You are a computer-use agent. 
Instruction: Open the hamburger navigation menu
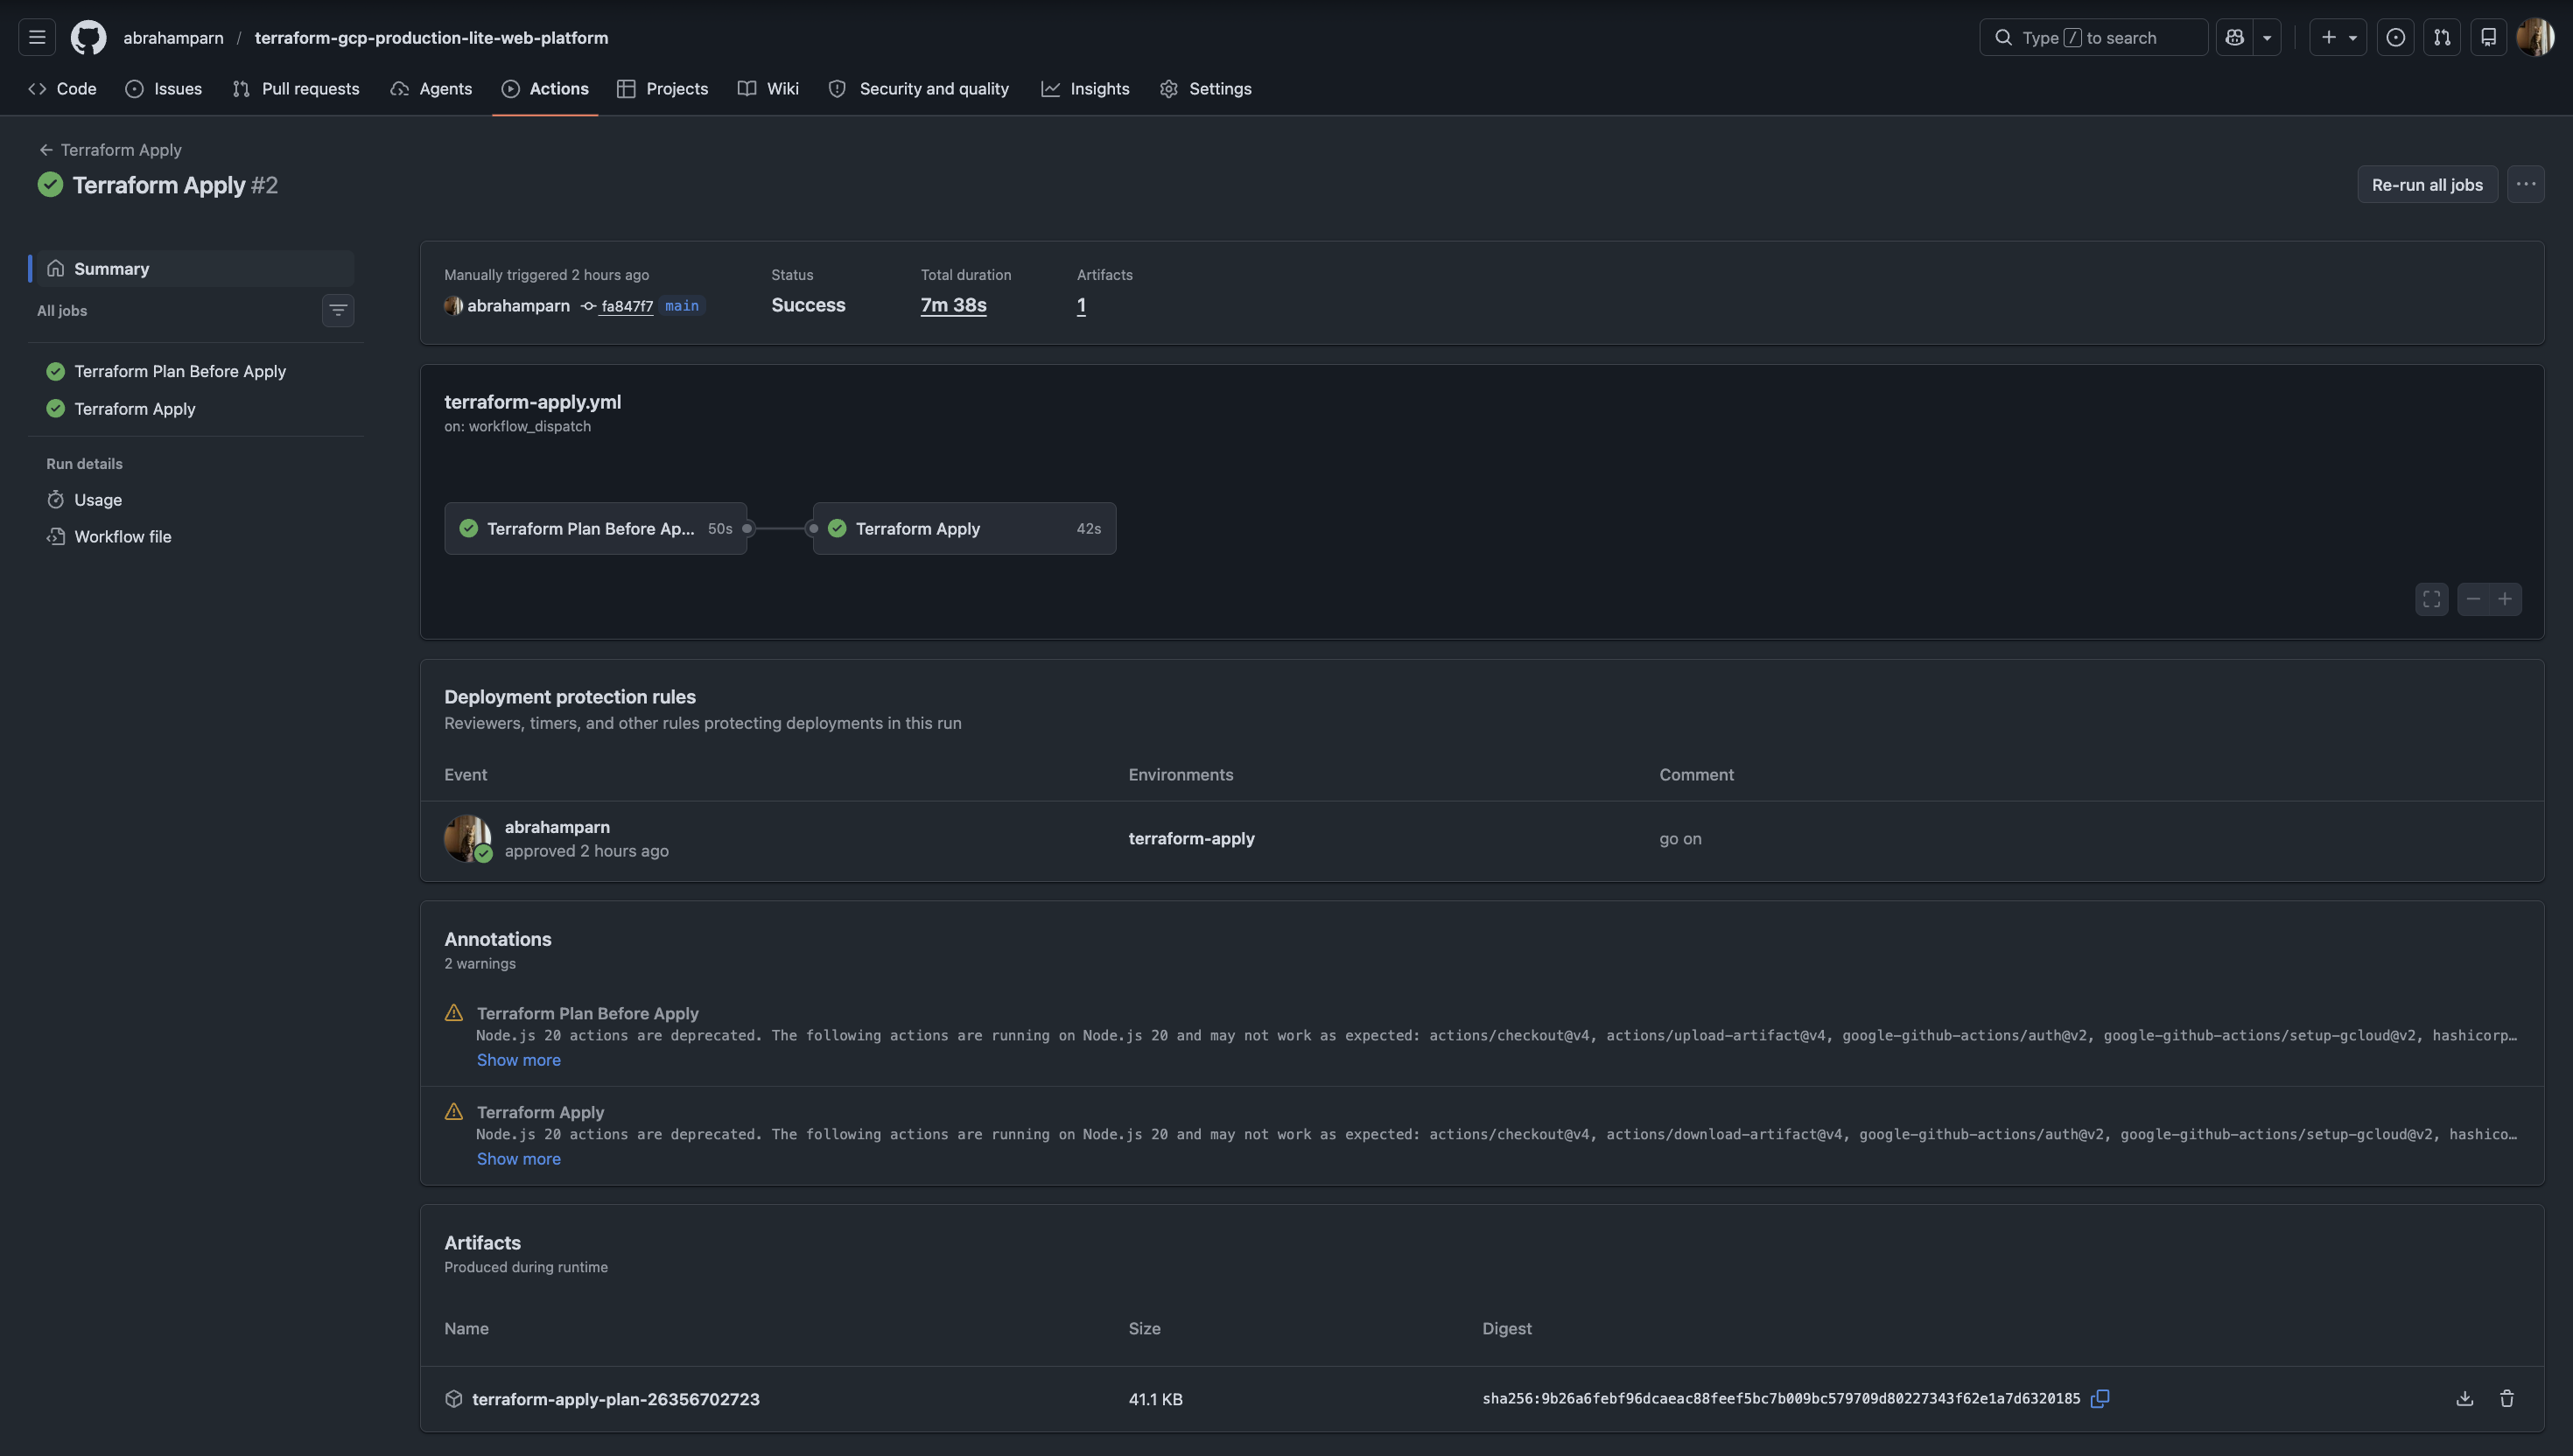[37, 37]
